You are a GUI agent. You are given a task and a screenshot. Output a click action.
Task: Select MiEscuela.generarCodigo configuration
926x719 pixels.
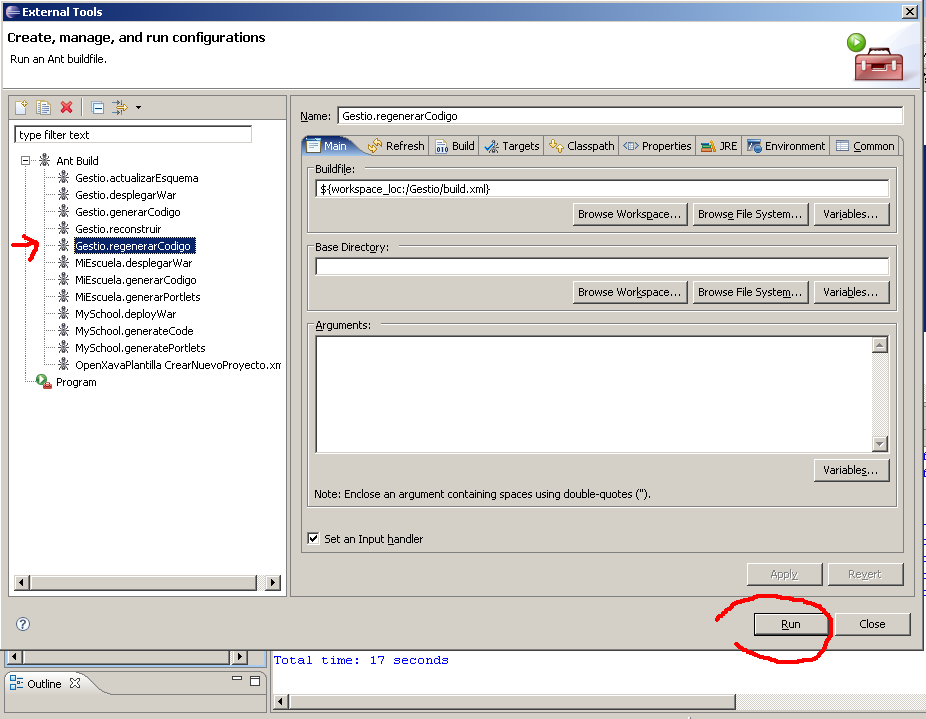135,280
